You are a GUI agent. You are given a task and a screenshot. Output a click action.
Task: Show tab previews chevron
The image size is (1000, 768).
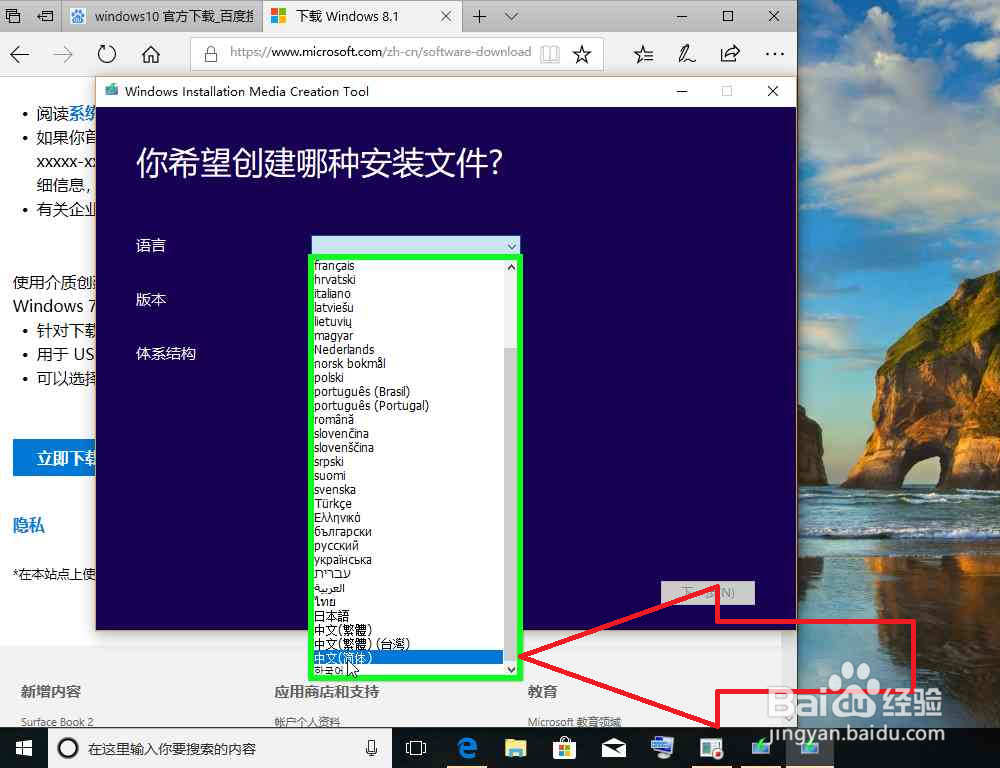point(511,17)
